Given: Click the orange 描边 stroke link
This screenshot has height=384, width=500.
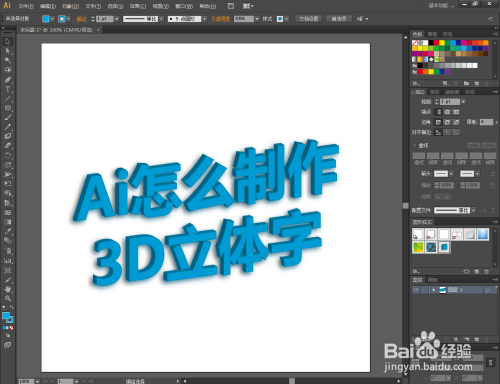Looking at the screenshot, I should coord(82,19).
